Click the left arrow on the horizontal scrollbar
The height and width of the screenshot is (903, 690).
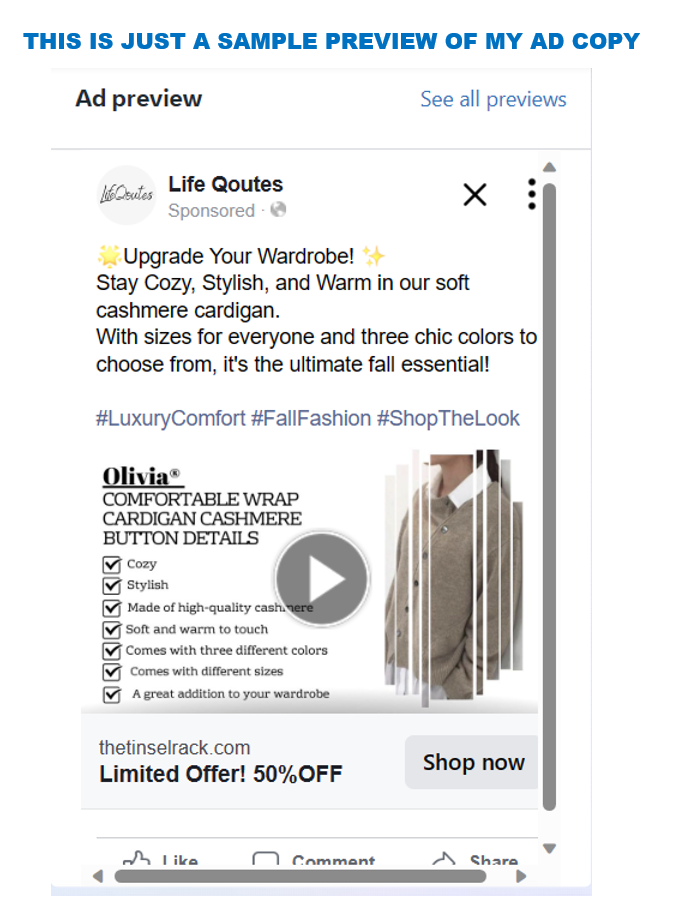pos(98,876)
